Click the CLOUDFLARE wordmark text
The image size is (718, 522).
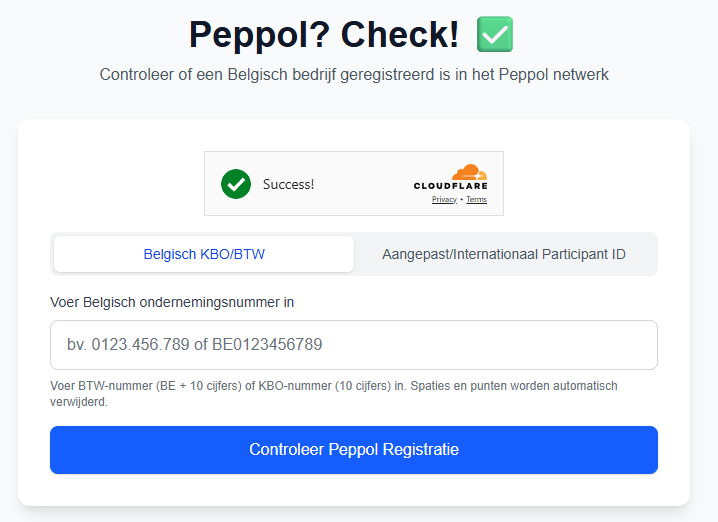point(451,187)
